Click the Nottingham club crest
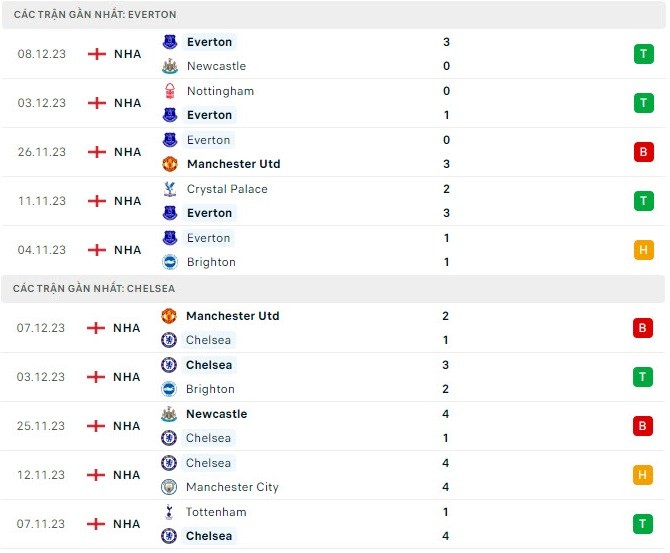 point(170,91)
